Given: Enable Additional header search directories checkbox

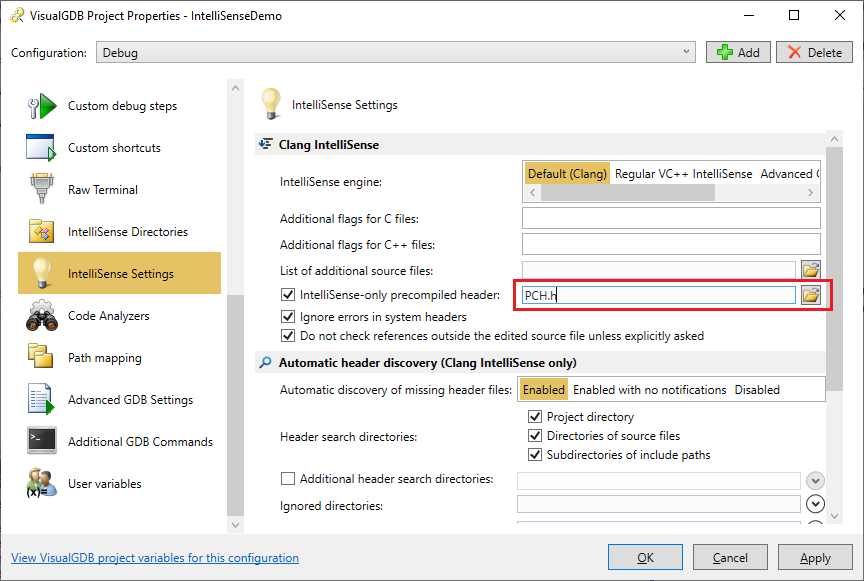Looking at the screenshot, I should coord(288,478).
